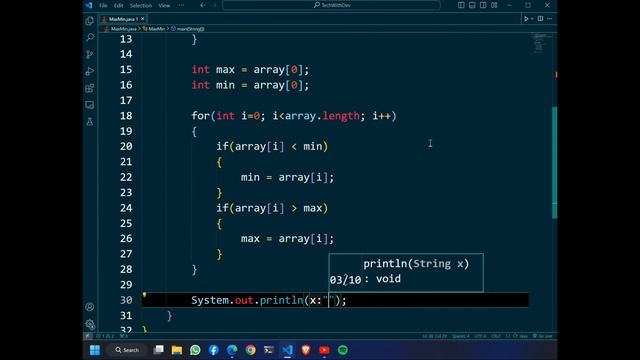This screenshot has width=640, height=360.
Task: Open Google Chrome from the taskbar
Action: click(x=251, y=350)
